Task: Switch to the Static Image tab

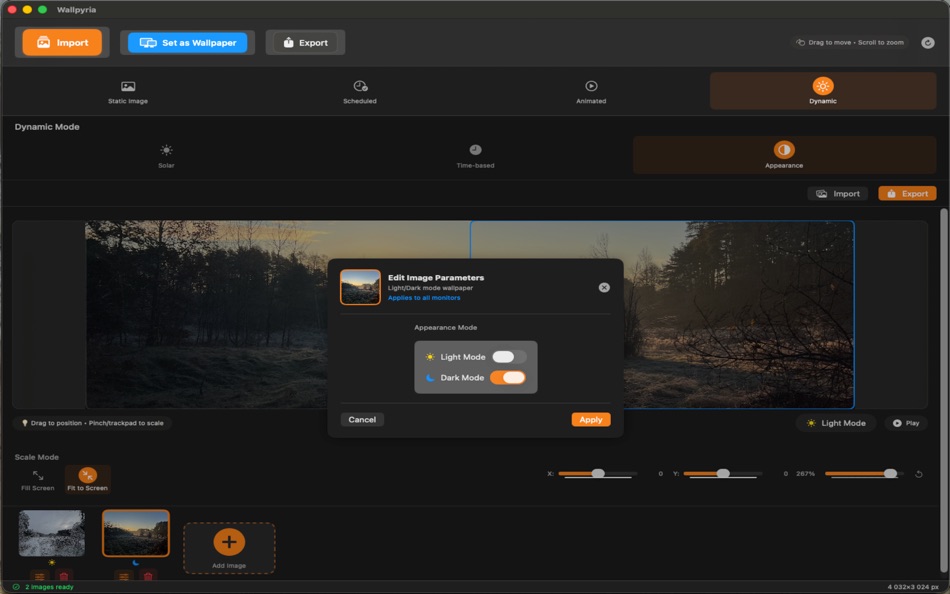Action: point(128,92)
